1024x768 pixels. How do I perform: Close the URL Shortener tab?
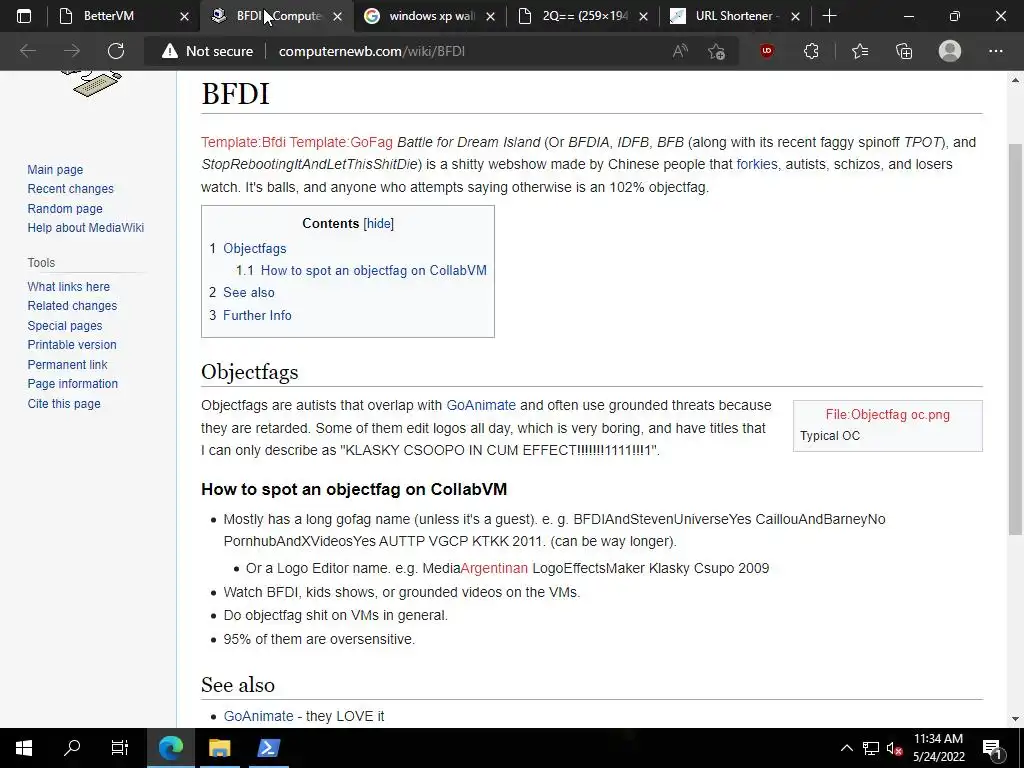pos(795,16)
